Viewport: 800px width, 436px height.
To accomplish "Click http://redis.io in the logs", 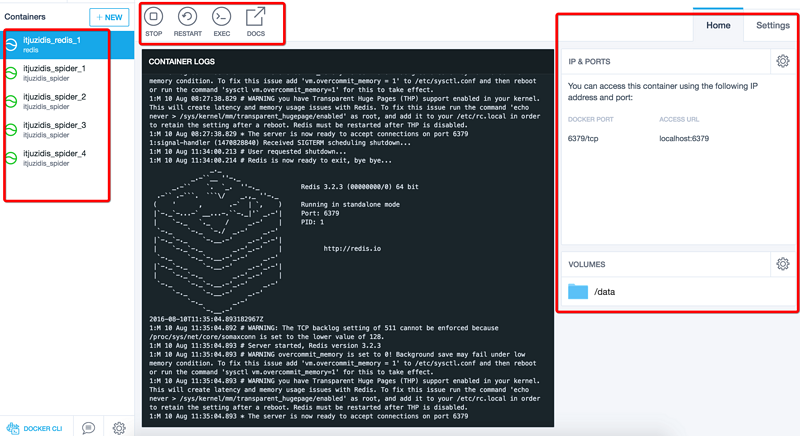I will 352,248.
